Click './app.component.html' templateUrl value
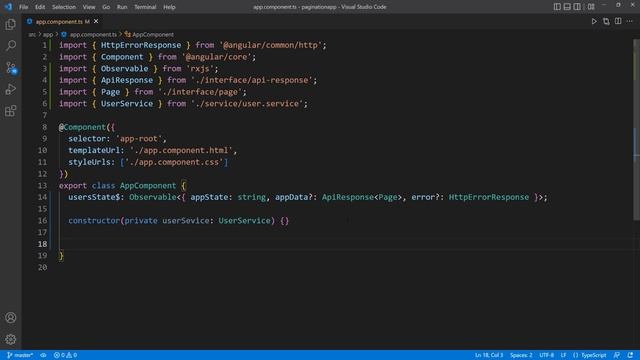 coord(183,151)
